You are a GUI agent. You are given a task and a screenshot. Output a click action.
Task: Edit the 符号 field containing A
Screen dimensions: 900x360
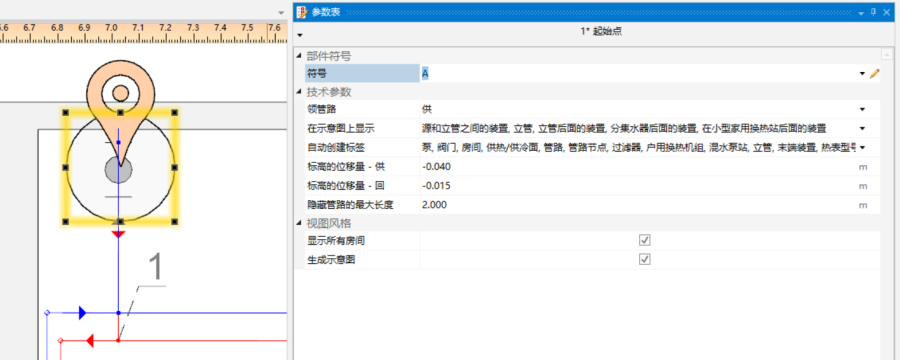[x=638, y=73]
